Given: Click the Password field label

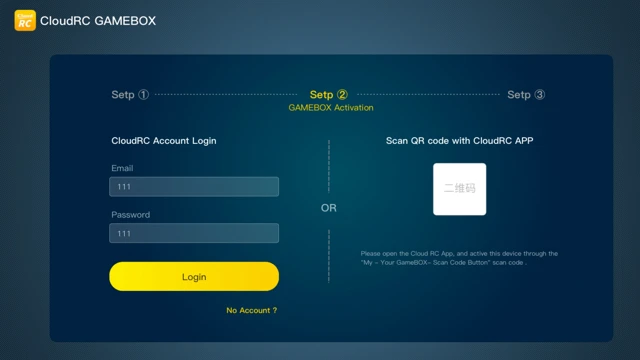Looking at the screenshot, I should pyautogui.click(x=131, y=215).
